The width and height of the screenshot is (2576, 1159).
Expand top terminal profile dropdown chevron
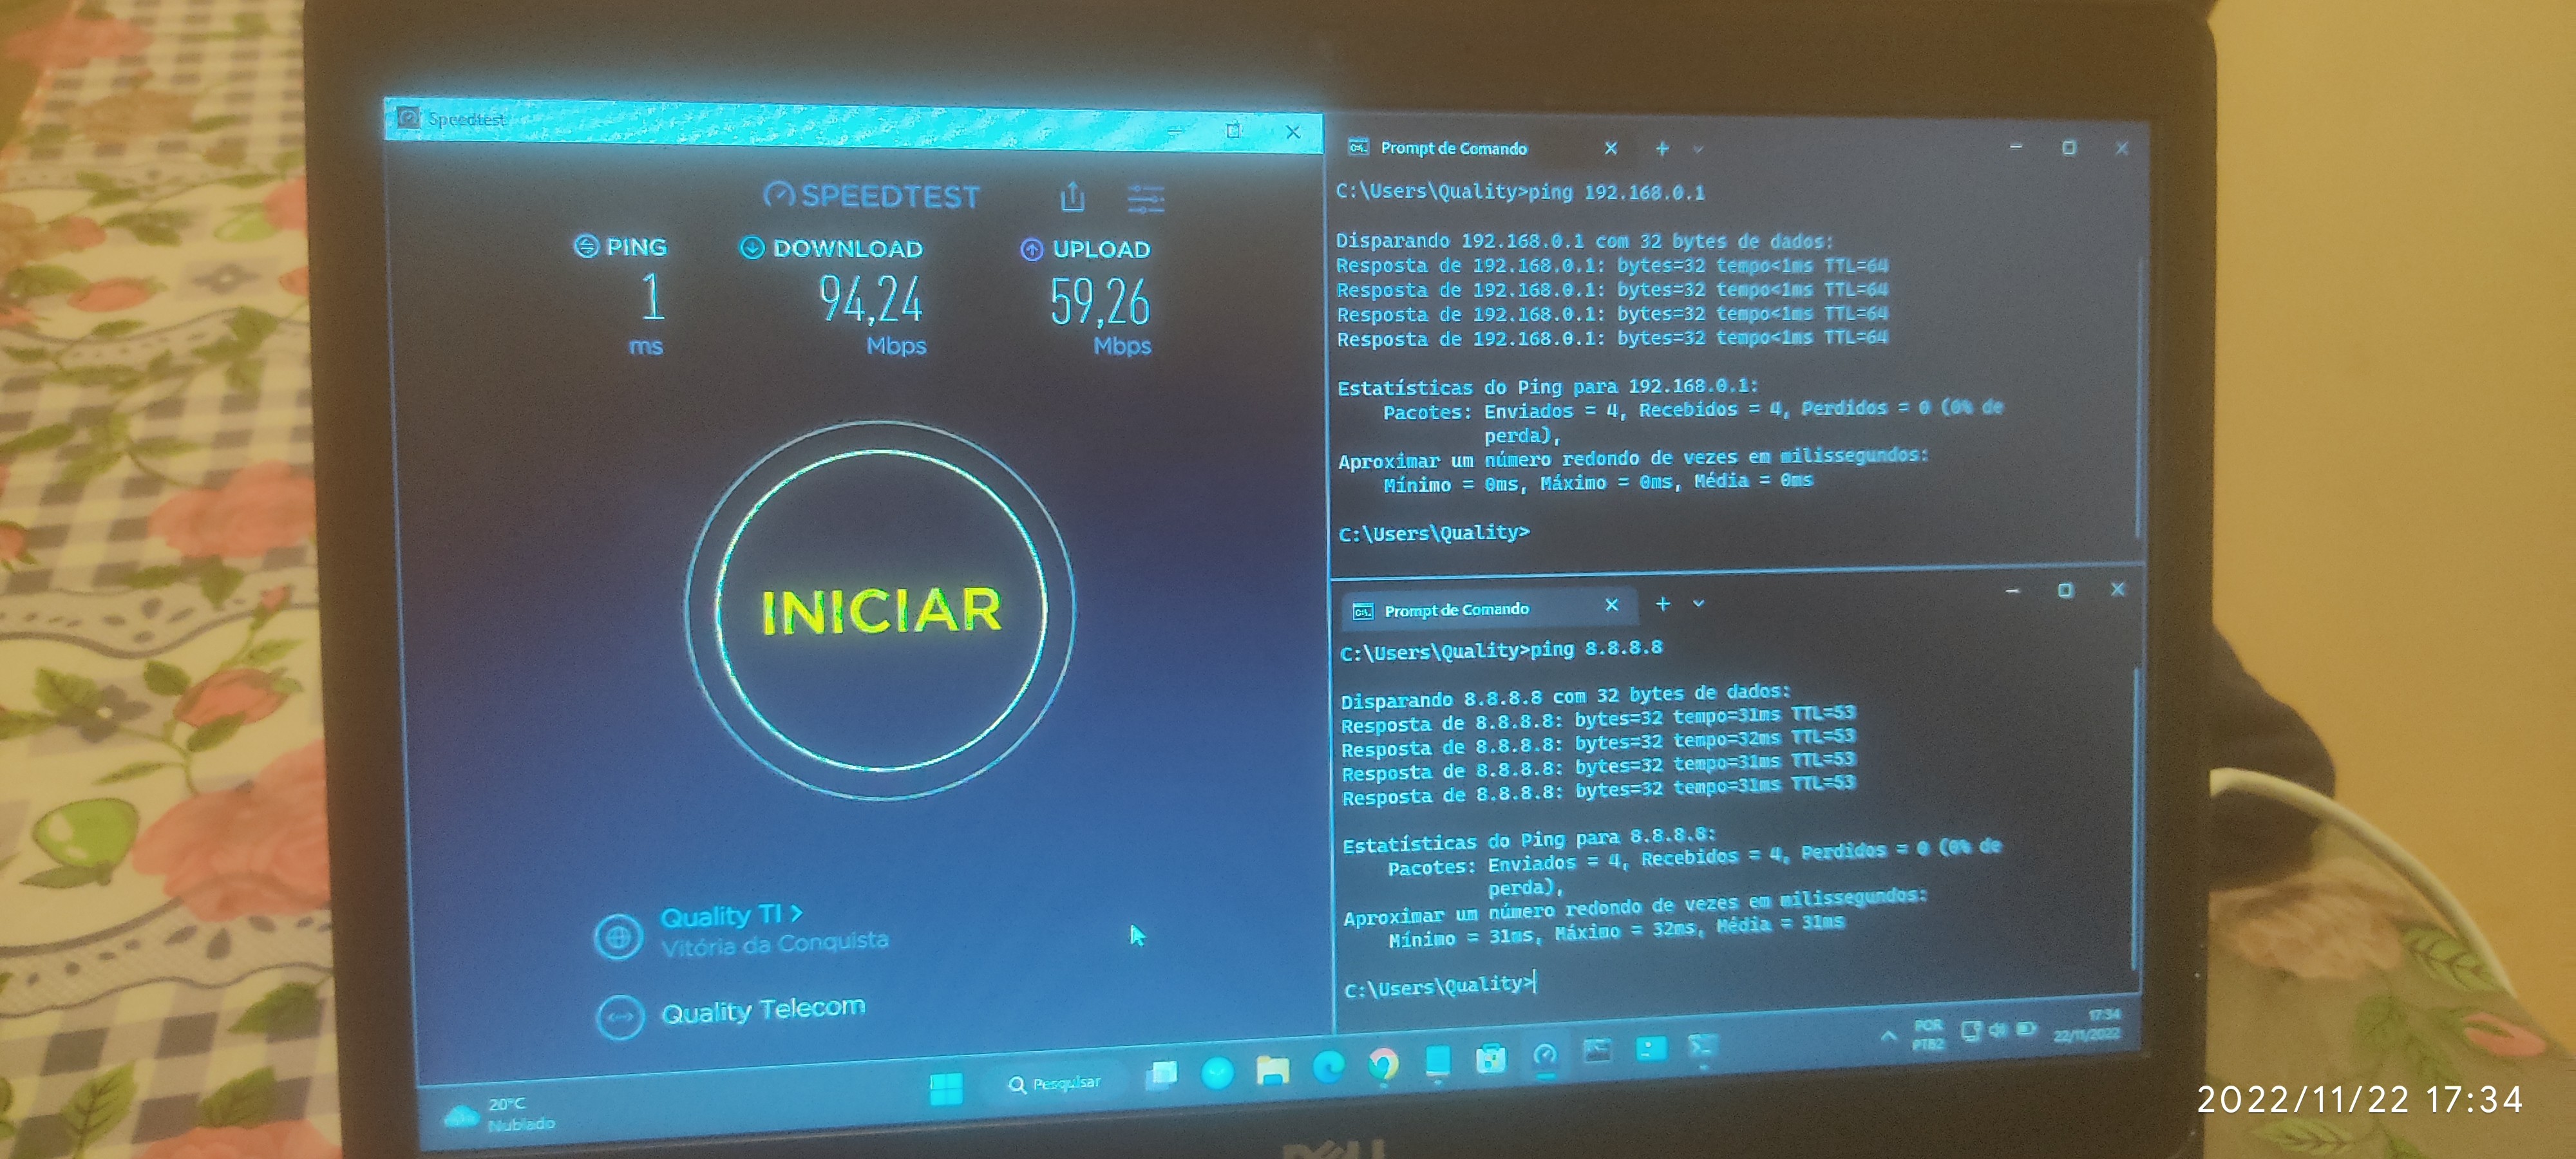point(1698,149)
